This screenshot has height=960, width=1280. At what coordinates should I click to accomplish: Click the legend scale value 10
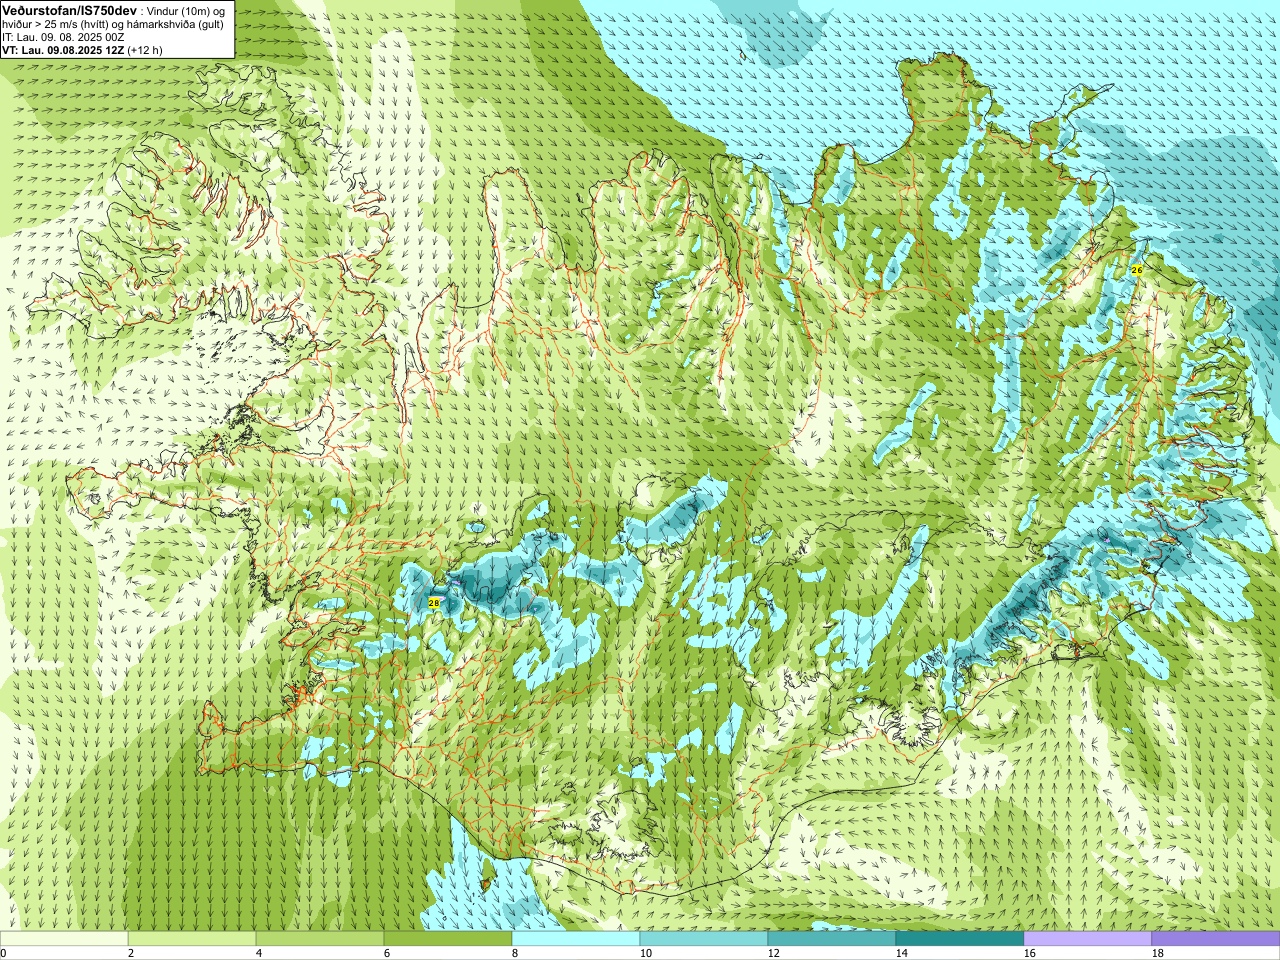[646, 954]
